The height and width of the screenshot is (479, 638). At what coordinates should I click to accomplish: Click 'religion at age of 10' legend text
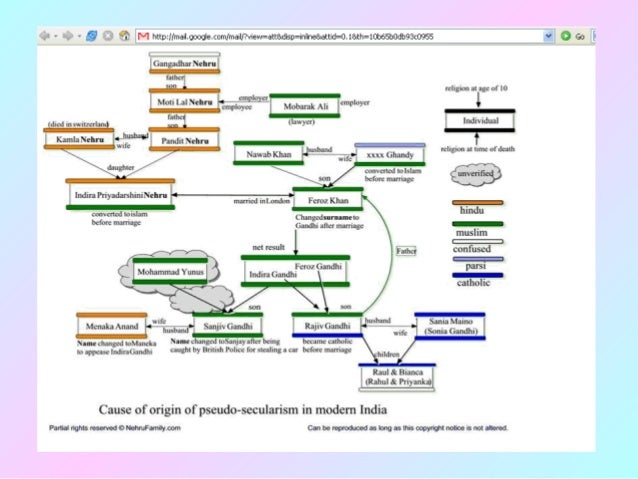(x=476, y=88)
